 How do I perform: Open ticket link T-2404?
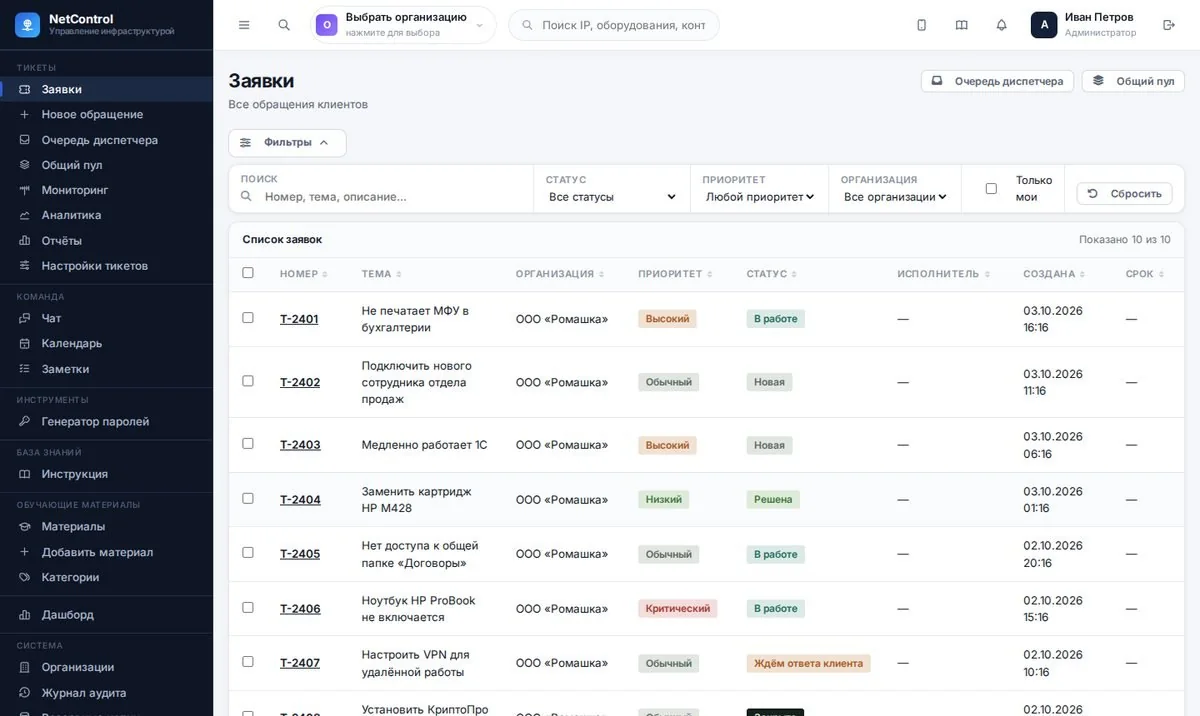click(300, 499)
